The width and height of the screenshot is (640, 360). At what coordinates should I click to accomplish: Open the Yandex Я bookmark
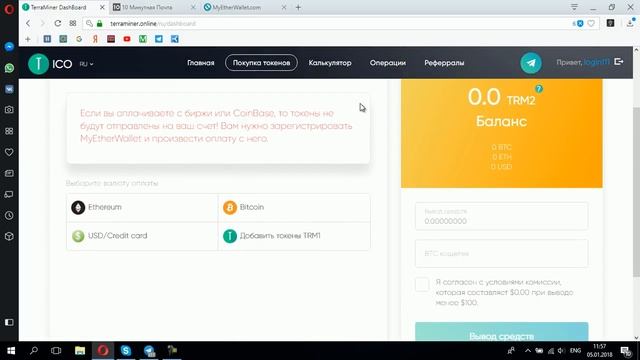coord(95,39)
